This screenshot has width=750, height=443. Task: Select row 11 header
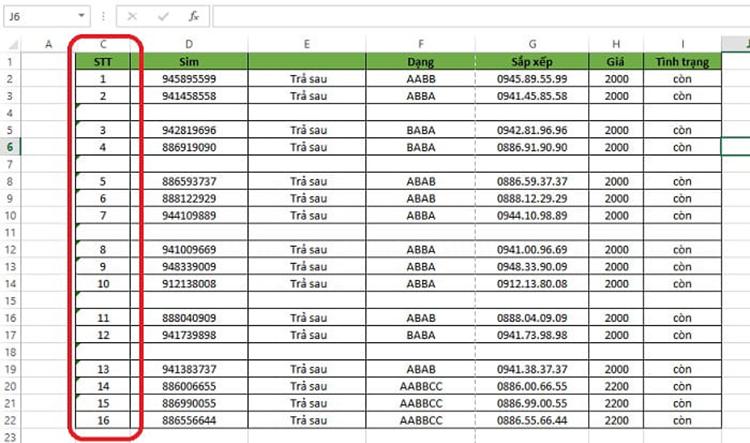pyautogui.click(x=11, y=233)
